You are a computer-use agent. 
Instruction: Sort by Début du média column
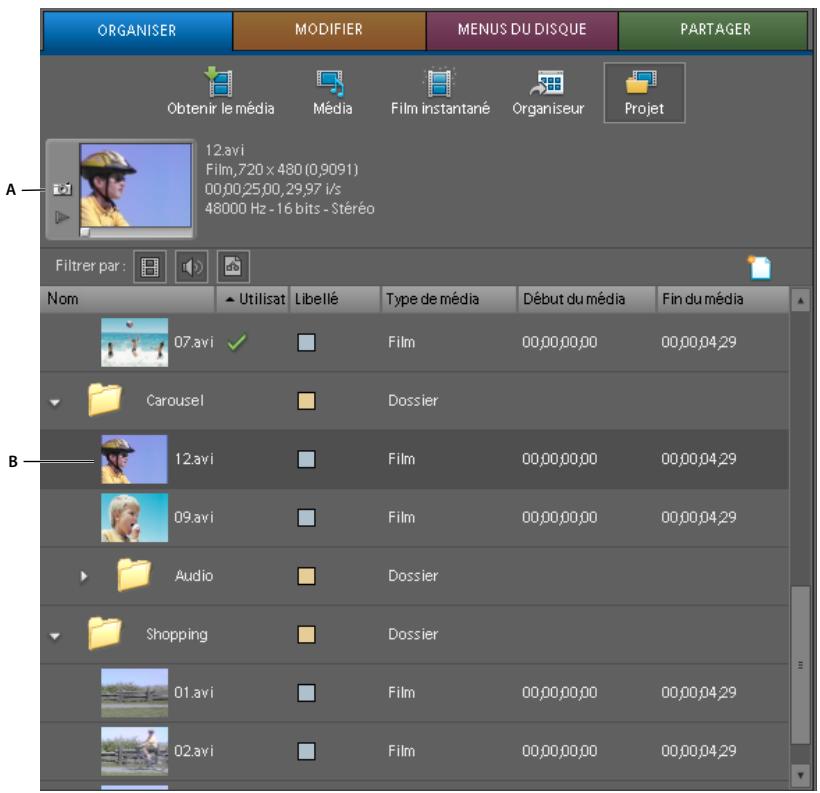tap(587, 299)
